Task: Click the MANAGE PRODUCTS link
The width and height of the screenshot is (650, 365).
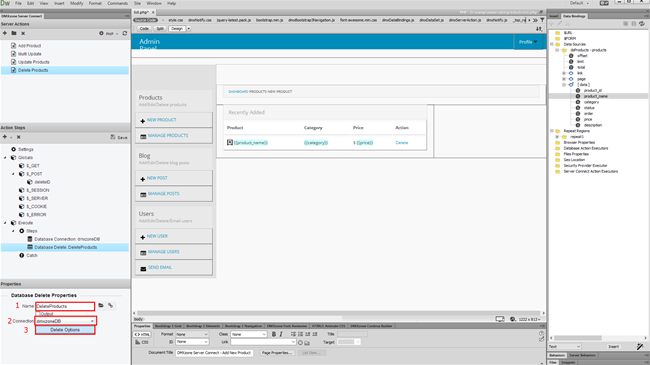Action: (168, 136)
